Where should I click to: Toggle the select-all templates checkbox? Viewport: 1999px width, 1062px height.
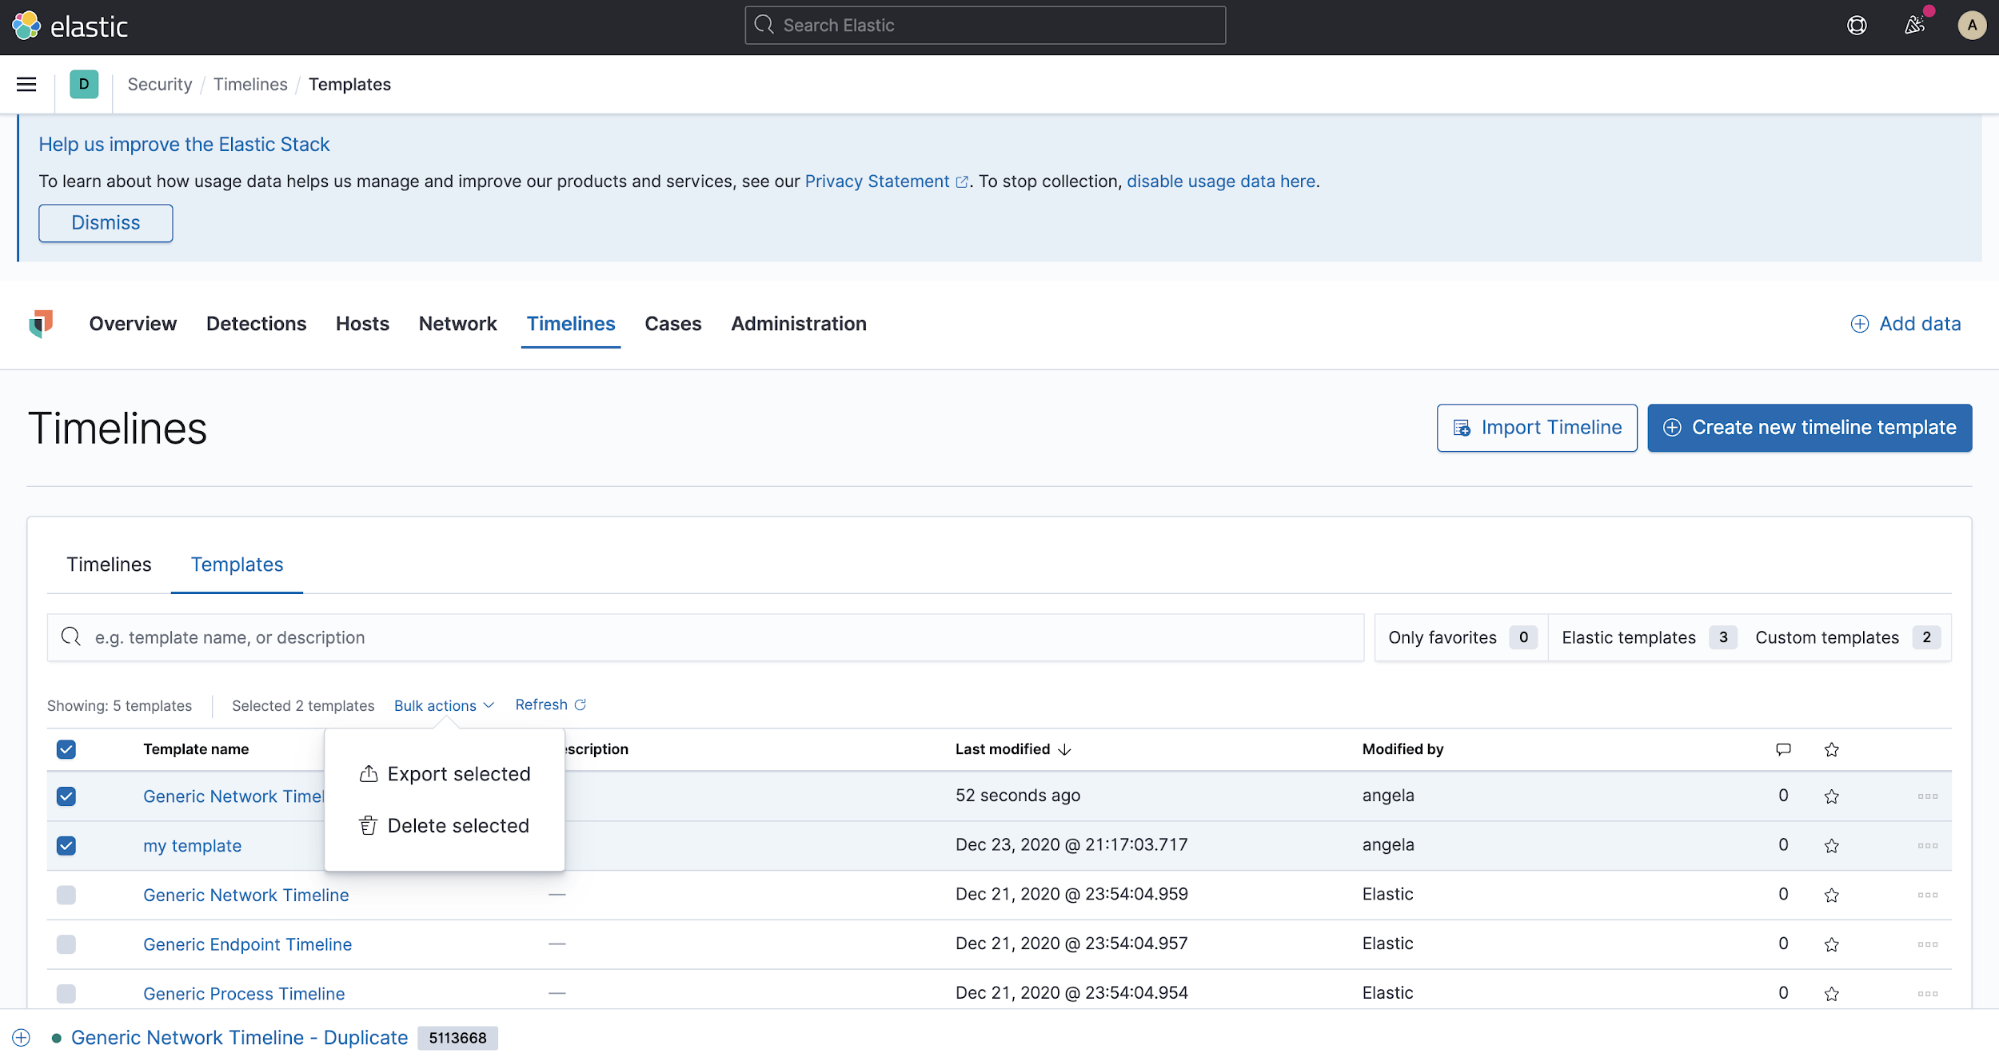(x=66, y=750)
